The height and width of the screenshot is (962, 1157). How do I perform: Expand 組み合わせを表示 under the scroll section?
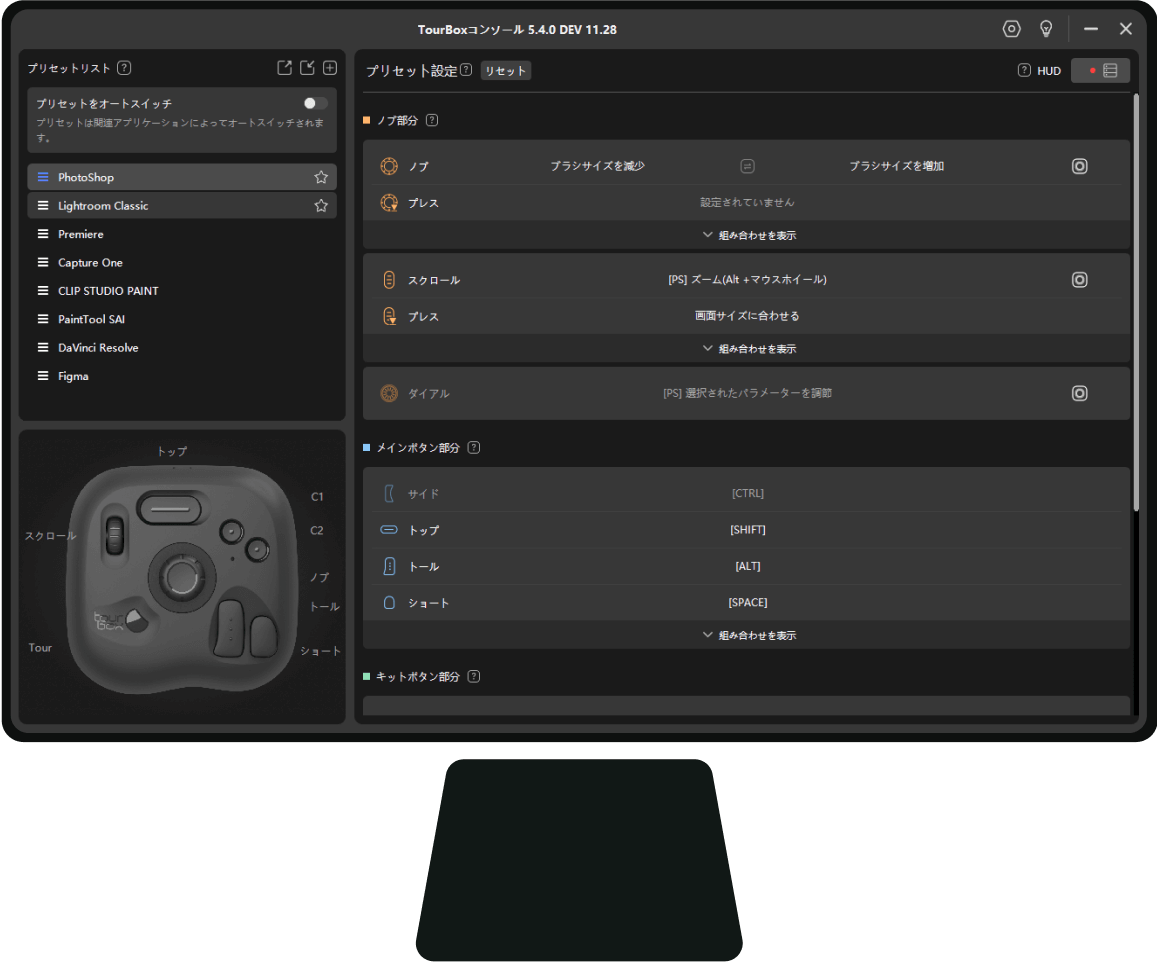[x=748, y=349]
